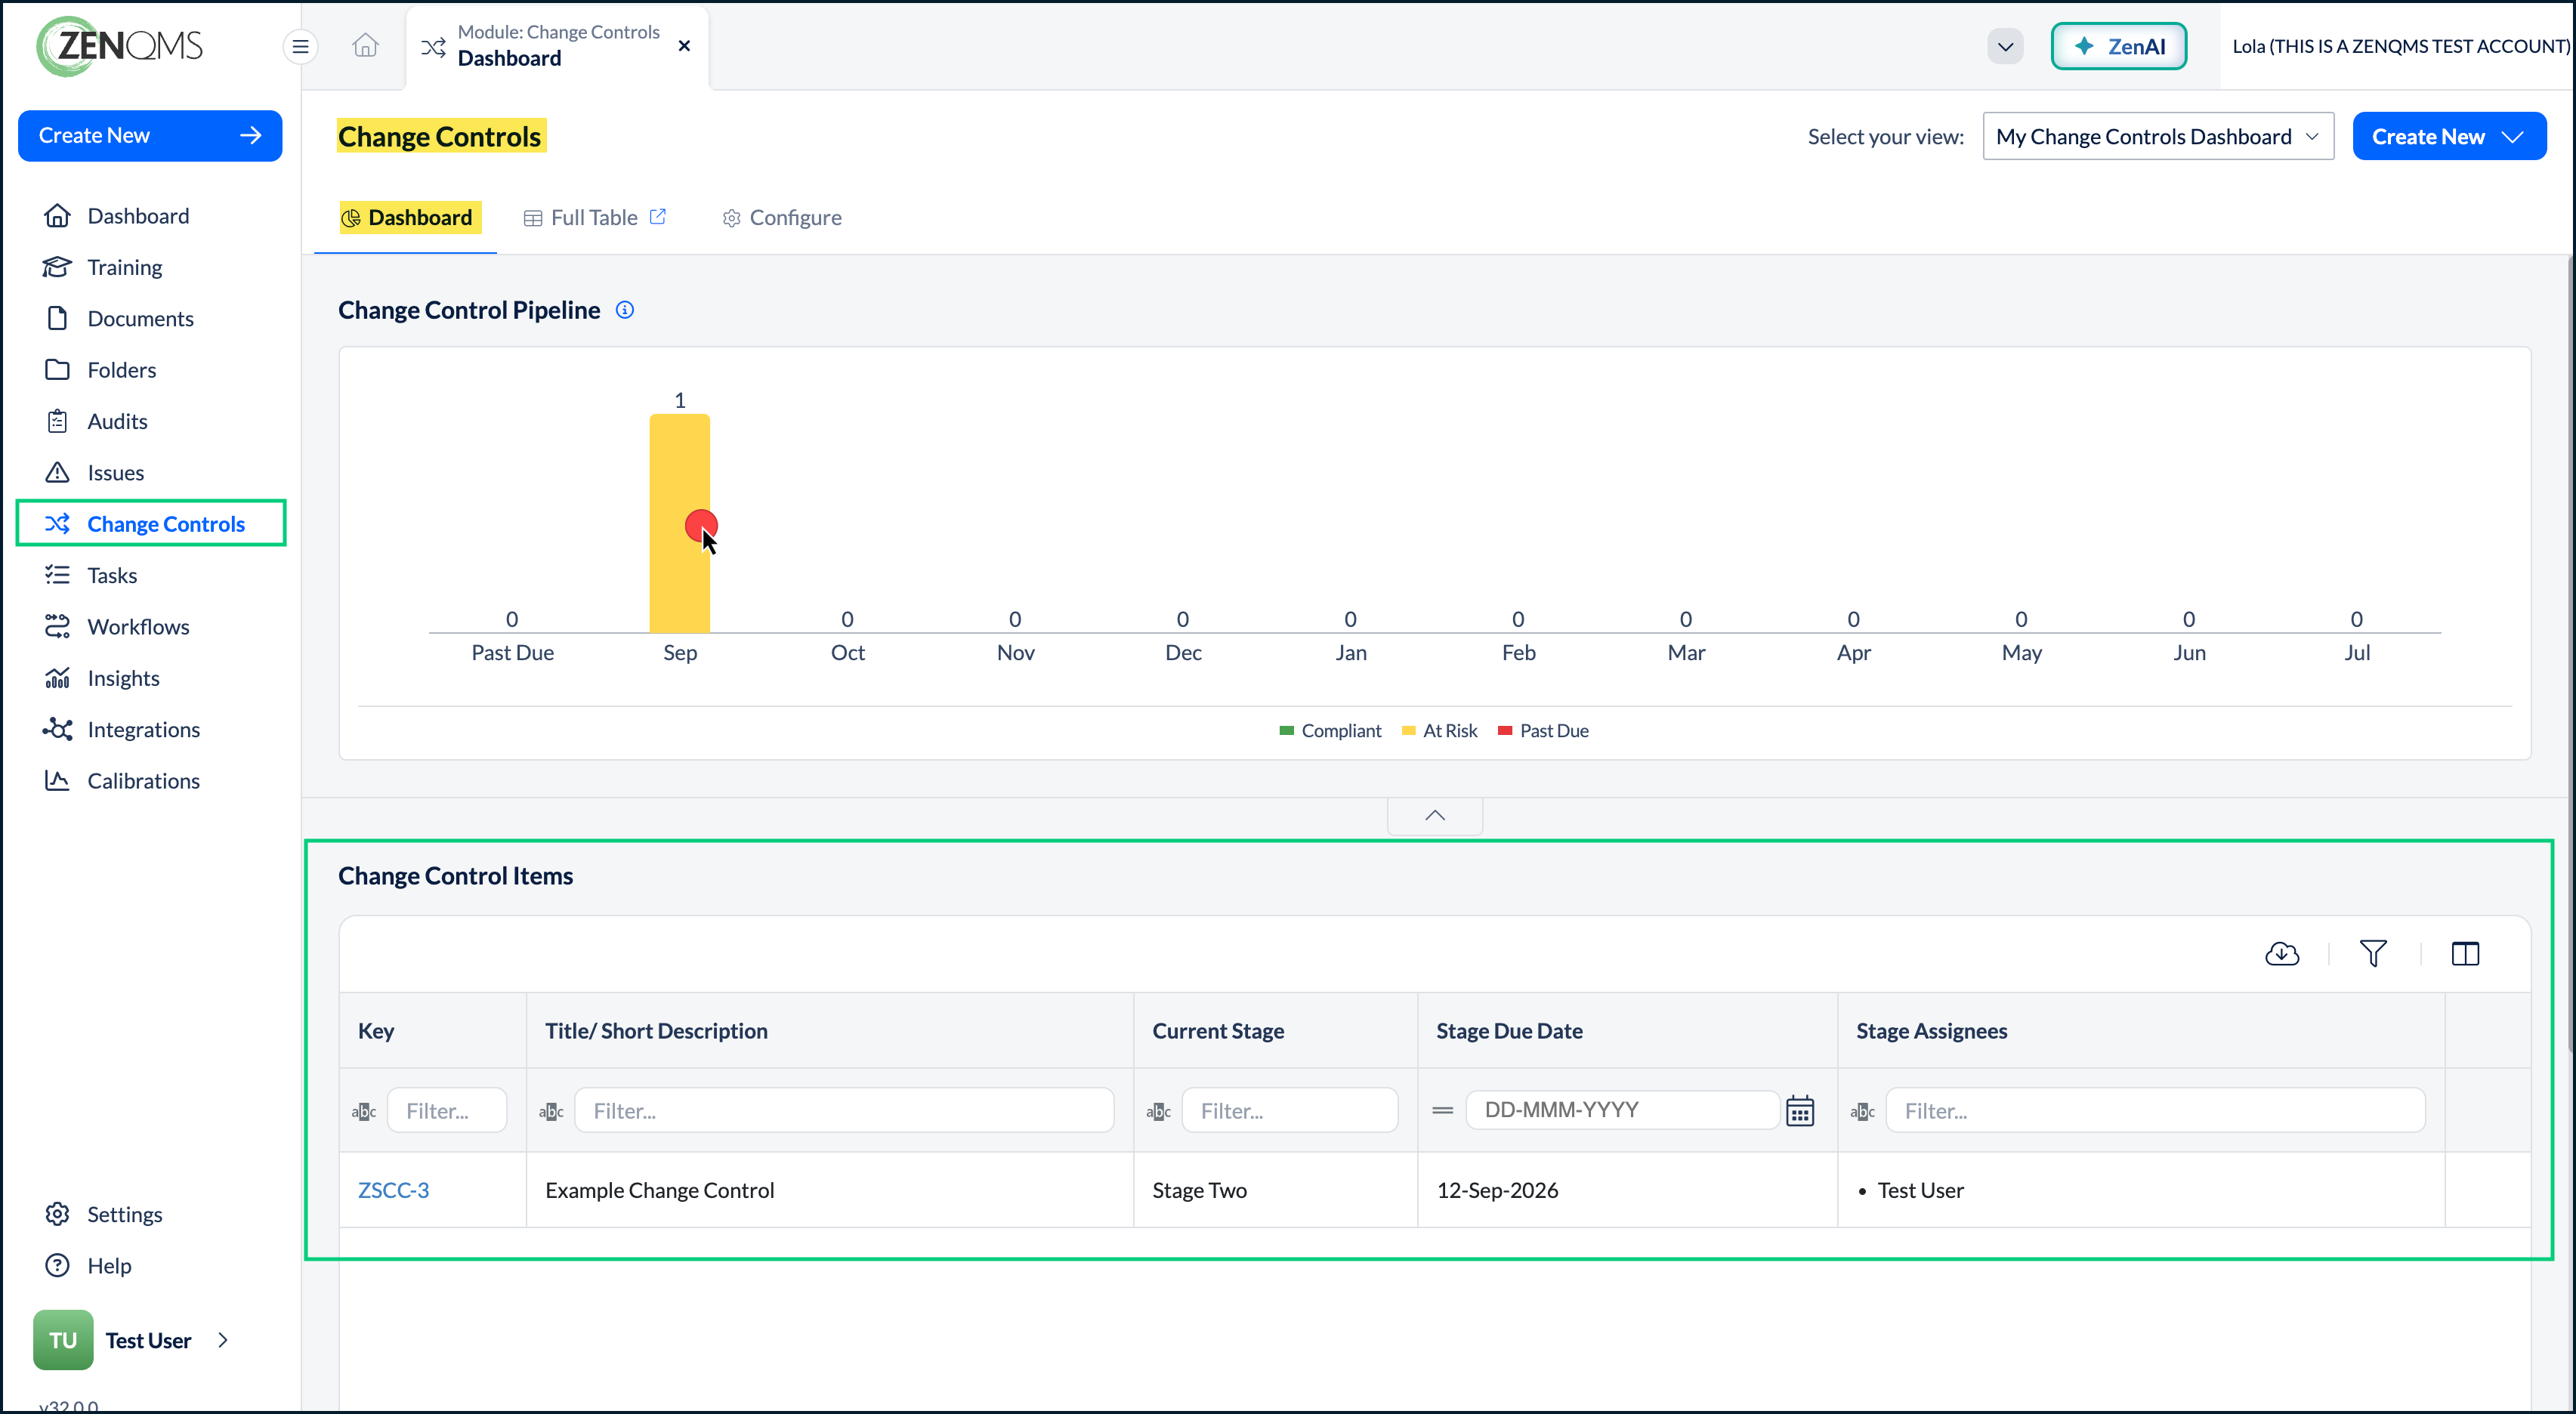The width and height of the screenshot is (2576, 1414).
Task: Click the Title/Short Description filter input
Action: (x=844, y=1111)
